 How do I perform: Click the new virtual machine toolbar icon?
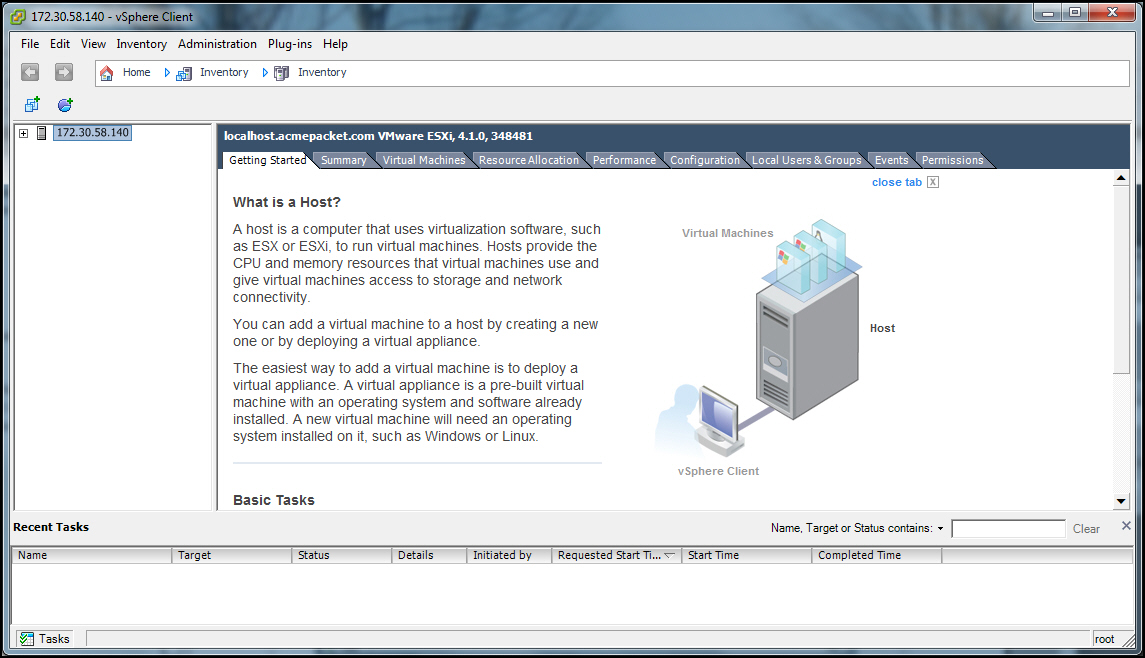point(32,104)
